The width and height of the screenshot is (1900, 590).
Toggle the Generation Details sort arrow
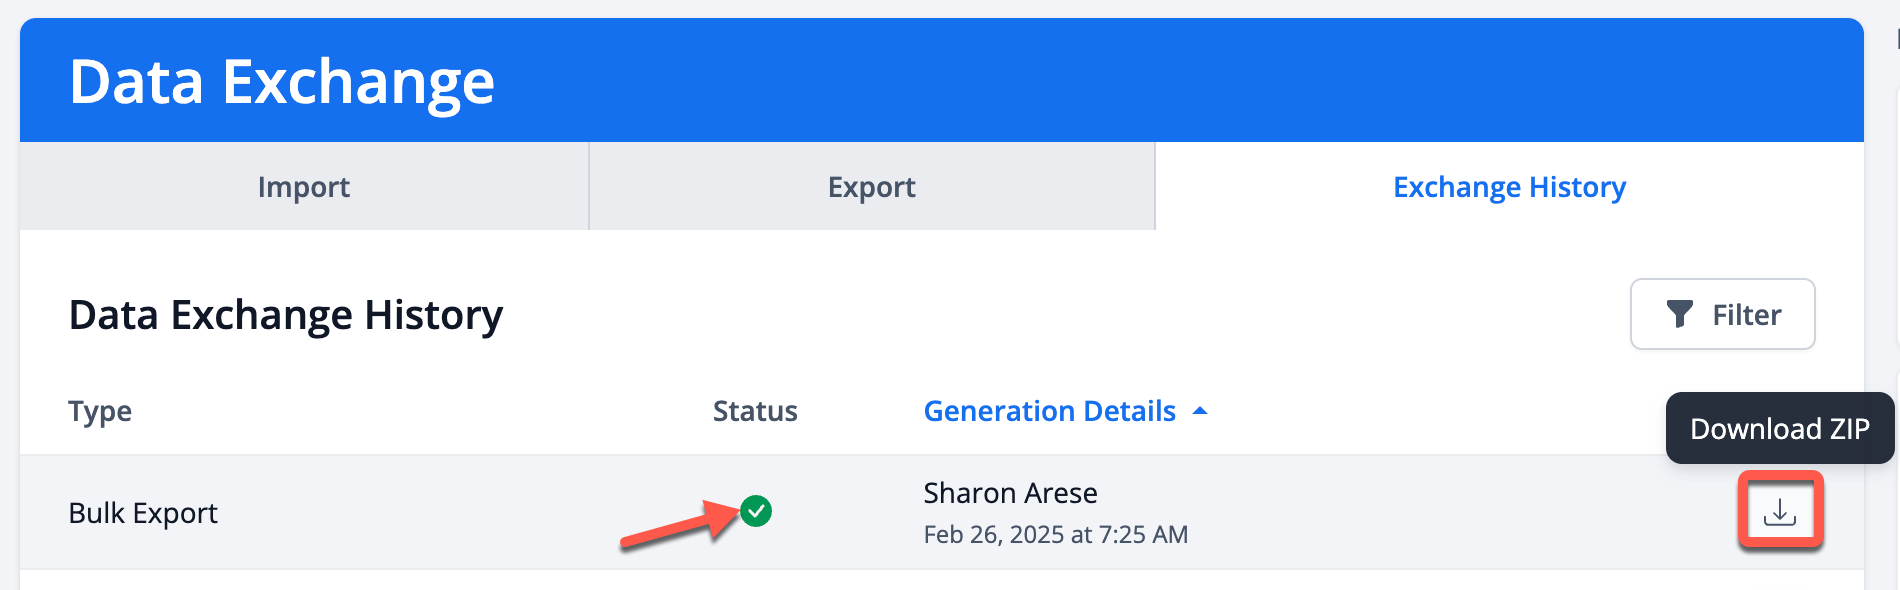pyautogui.click(x=1201, y=411)
